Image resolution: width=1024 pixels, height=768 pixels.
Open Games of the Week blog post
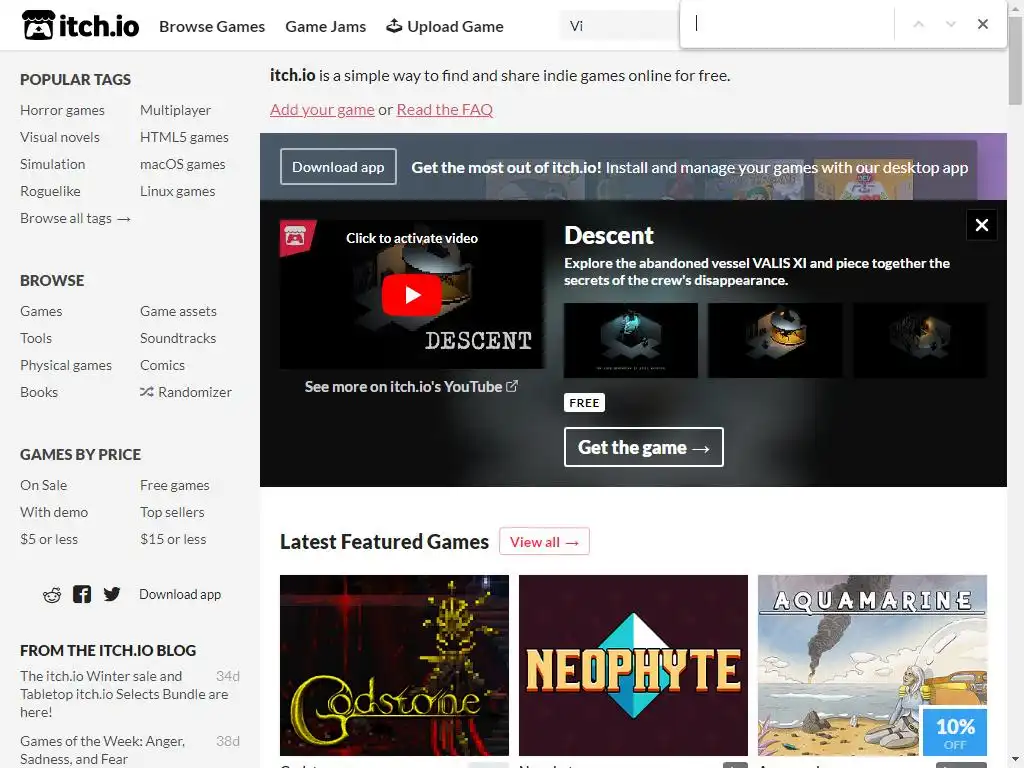coord(102,750)
